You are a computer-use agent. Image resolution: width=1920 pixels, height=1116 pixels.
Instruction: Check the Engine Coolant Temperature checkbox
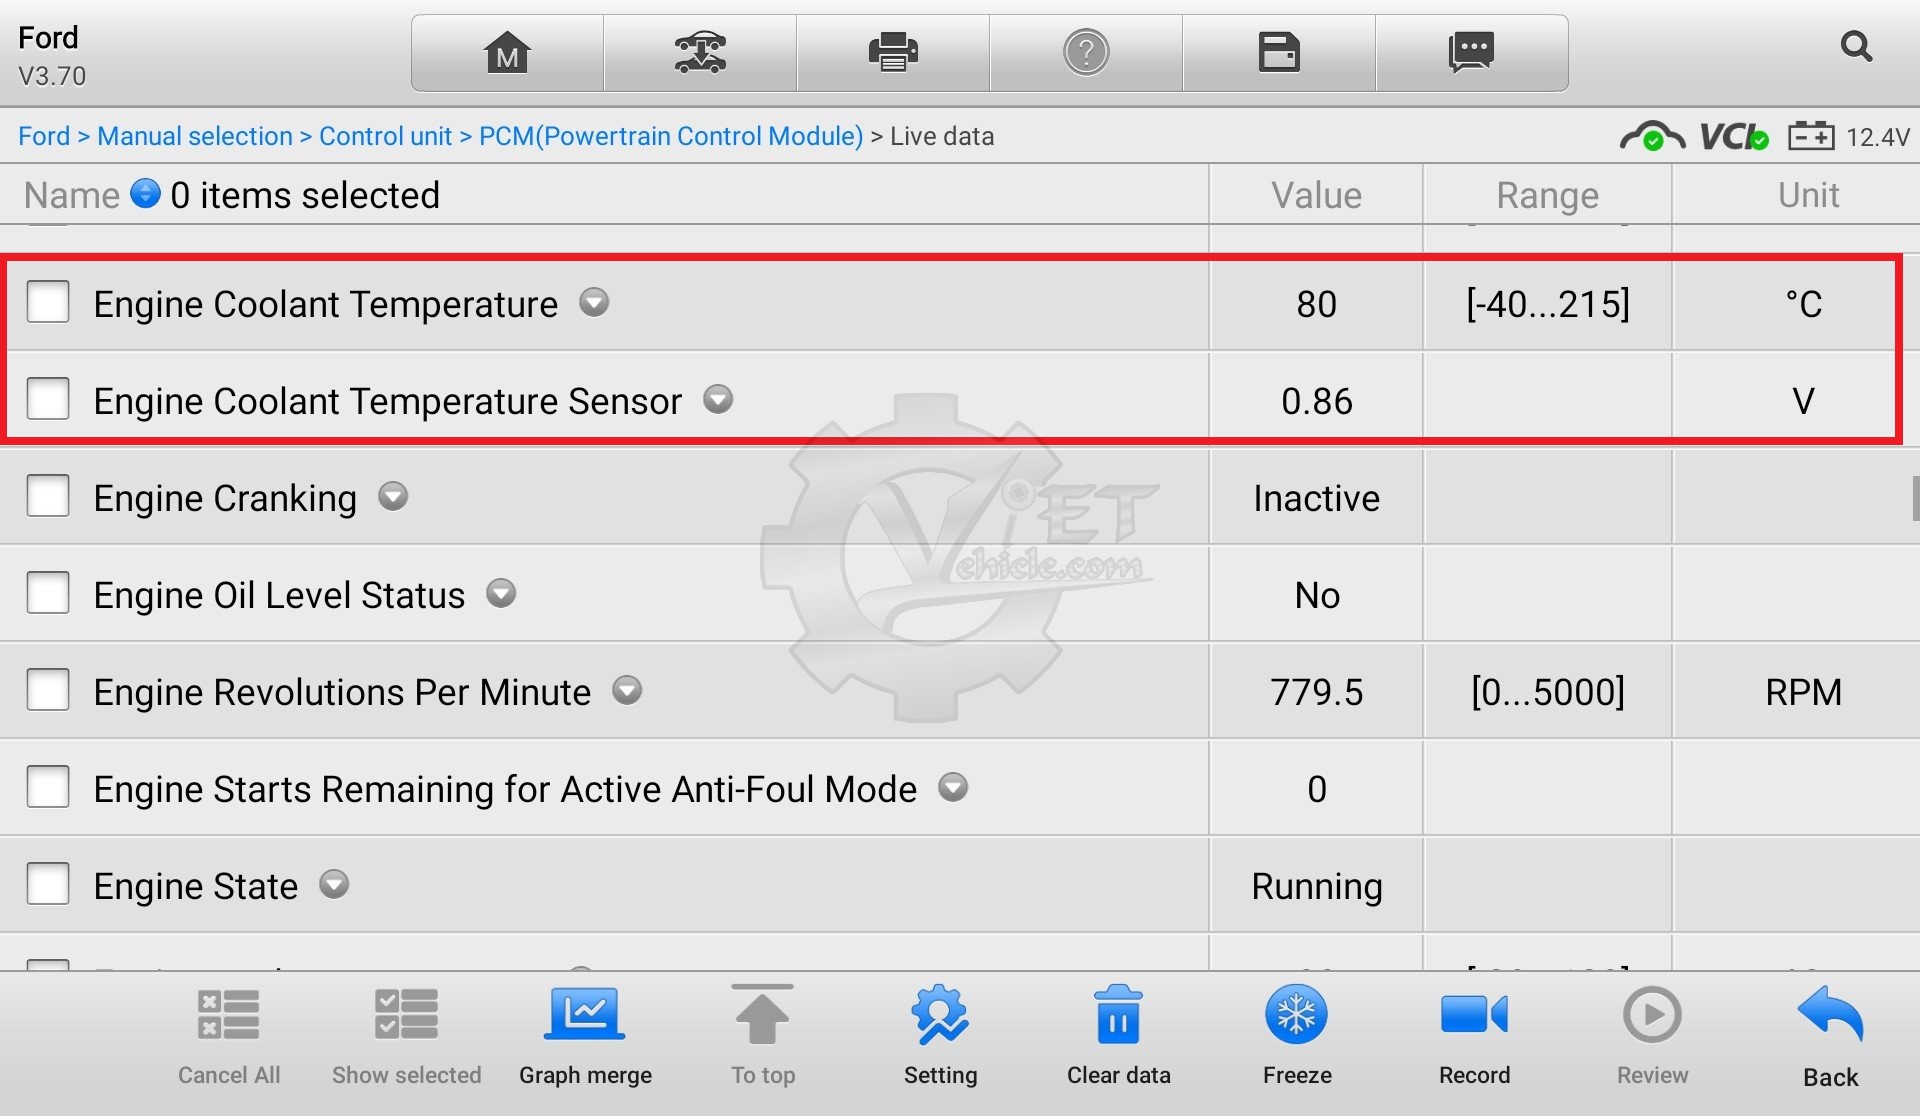[48, 302]
